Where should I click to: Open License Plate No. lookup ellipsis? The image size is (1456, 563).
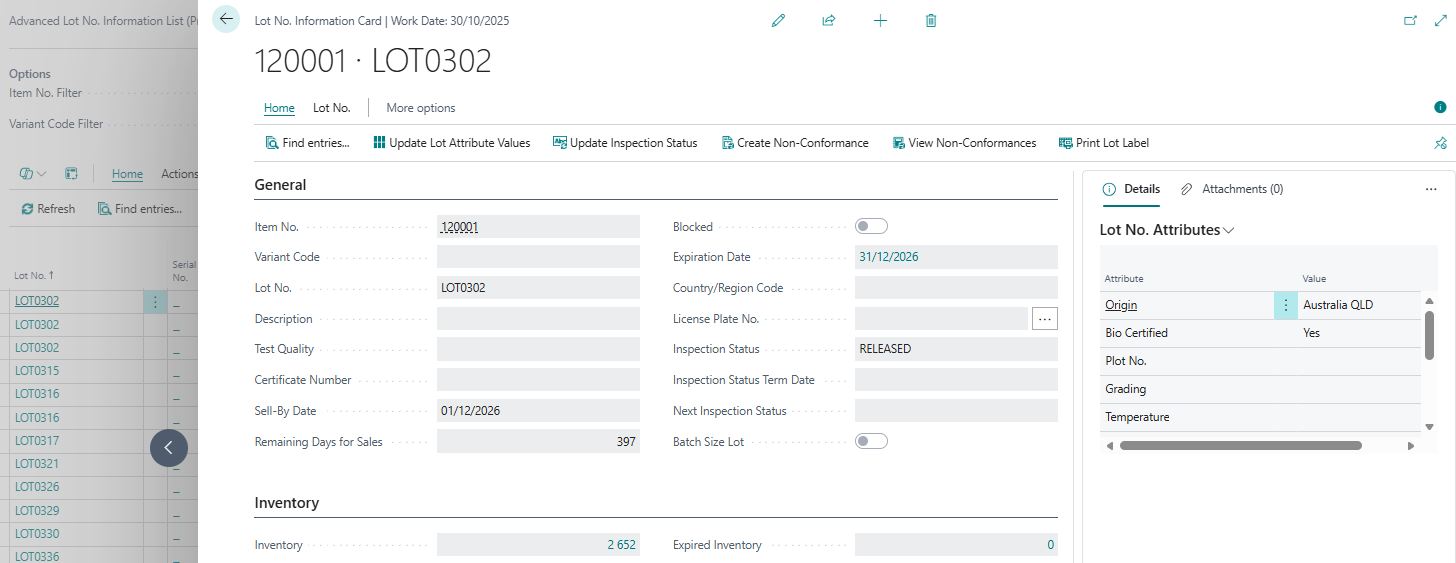point(1045,319)
